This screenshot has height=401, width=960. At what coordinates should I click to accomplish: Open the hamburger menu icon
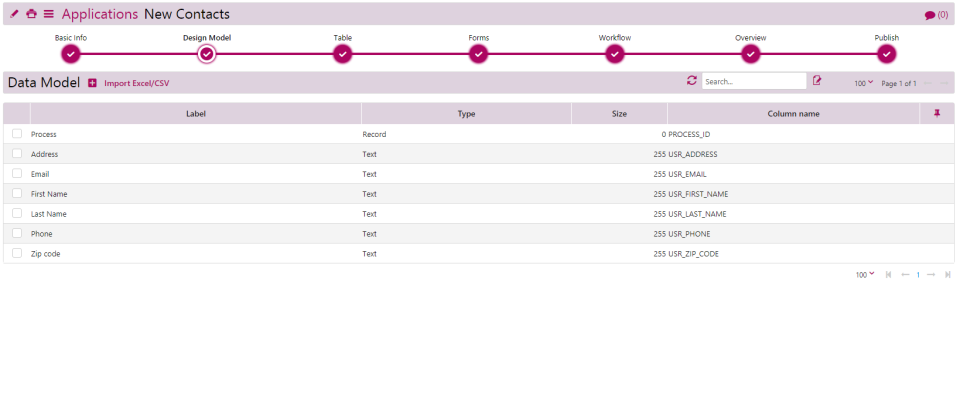(x=49, y=14)
